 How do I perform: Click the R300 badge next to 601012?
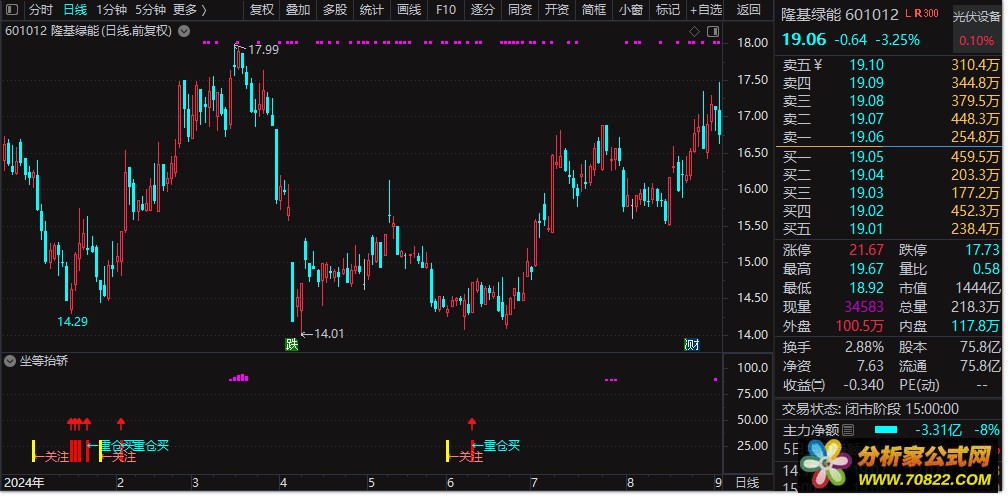coord(924,15)
